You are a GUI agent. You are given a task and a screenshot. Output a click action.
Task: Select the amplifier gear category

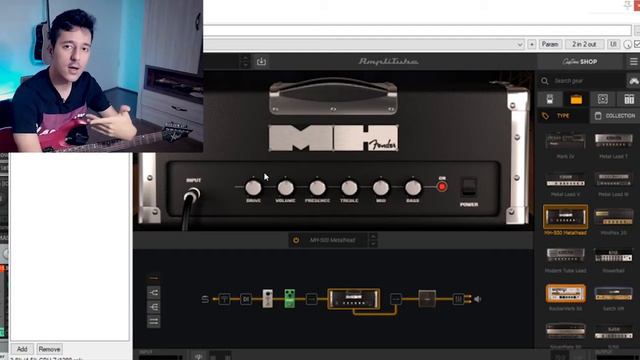click(x=576, y=99)
